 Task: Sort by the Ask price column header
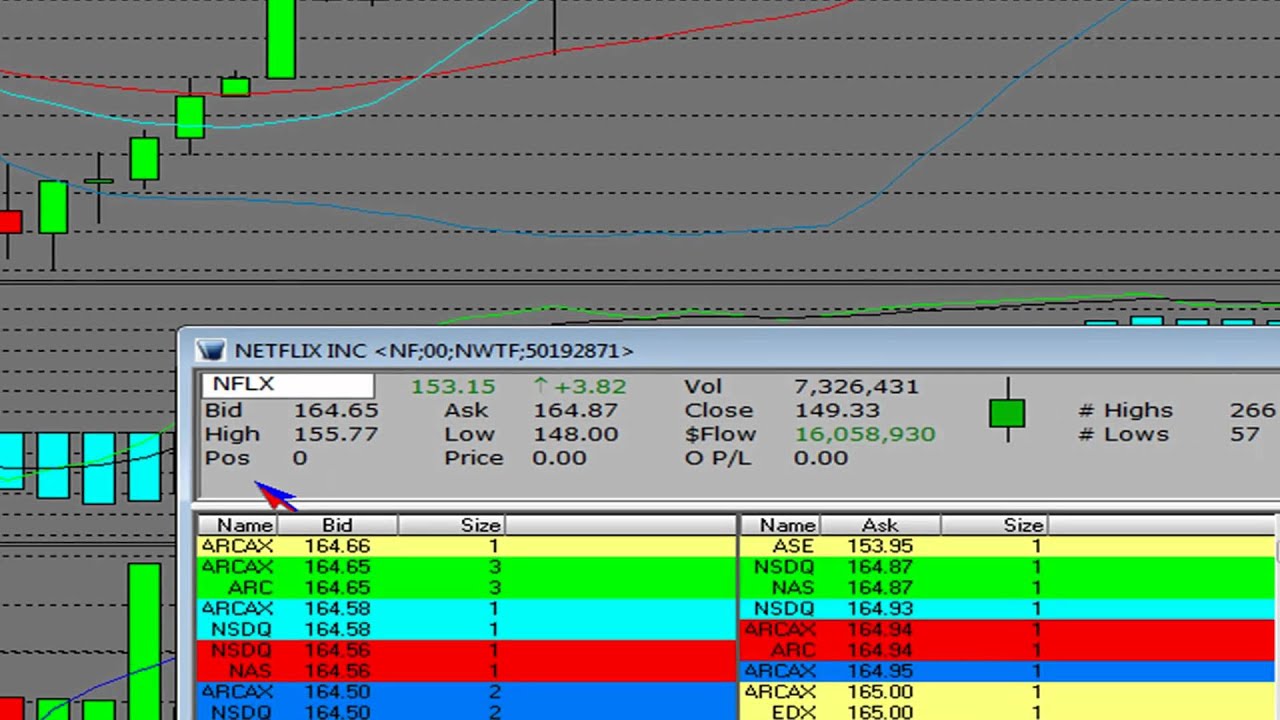pos(880,525)
